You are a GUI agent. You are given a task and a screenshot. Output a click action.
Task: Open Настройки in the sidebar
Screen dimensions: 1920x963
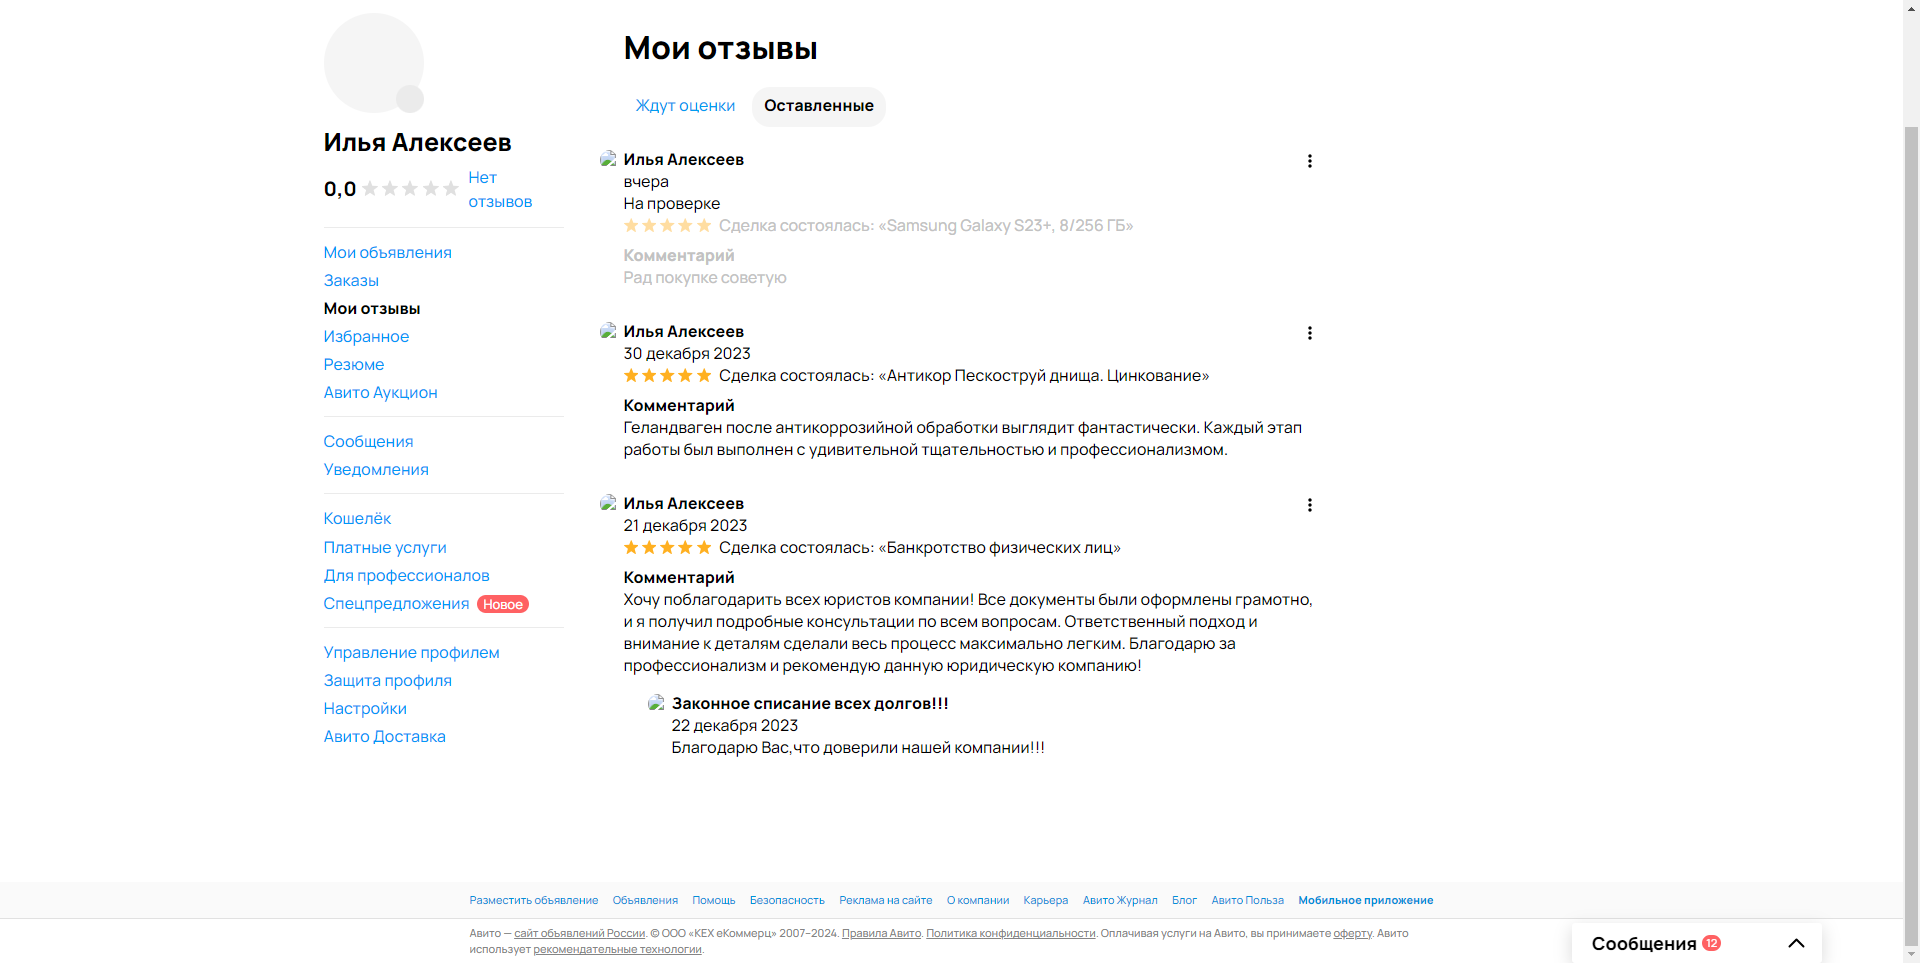click(365, 709)
